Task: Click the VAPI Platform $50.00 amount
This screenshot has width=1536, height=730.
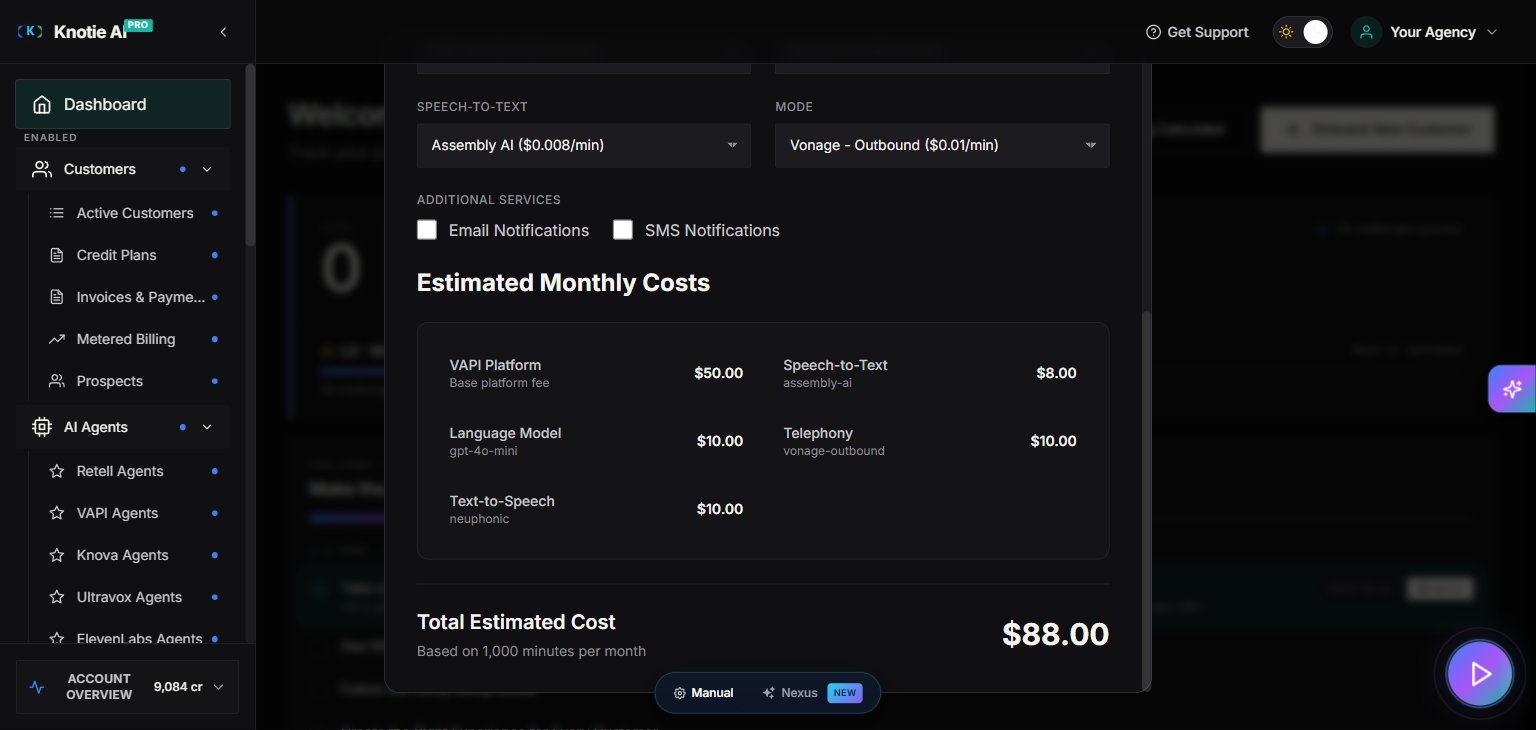Action: tap(719, 373)
